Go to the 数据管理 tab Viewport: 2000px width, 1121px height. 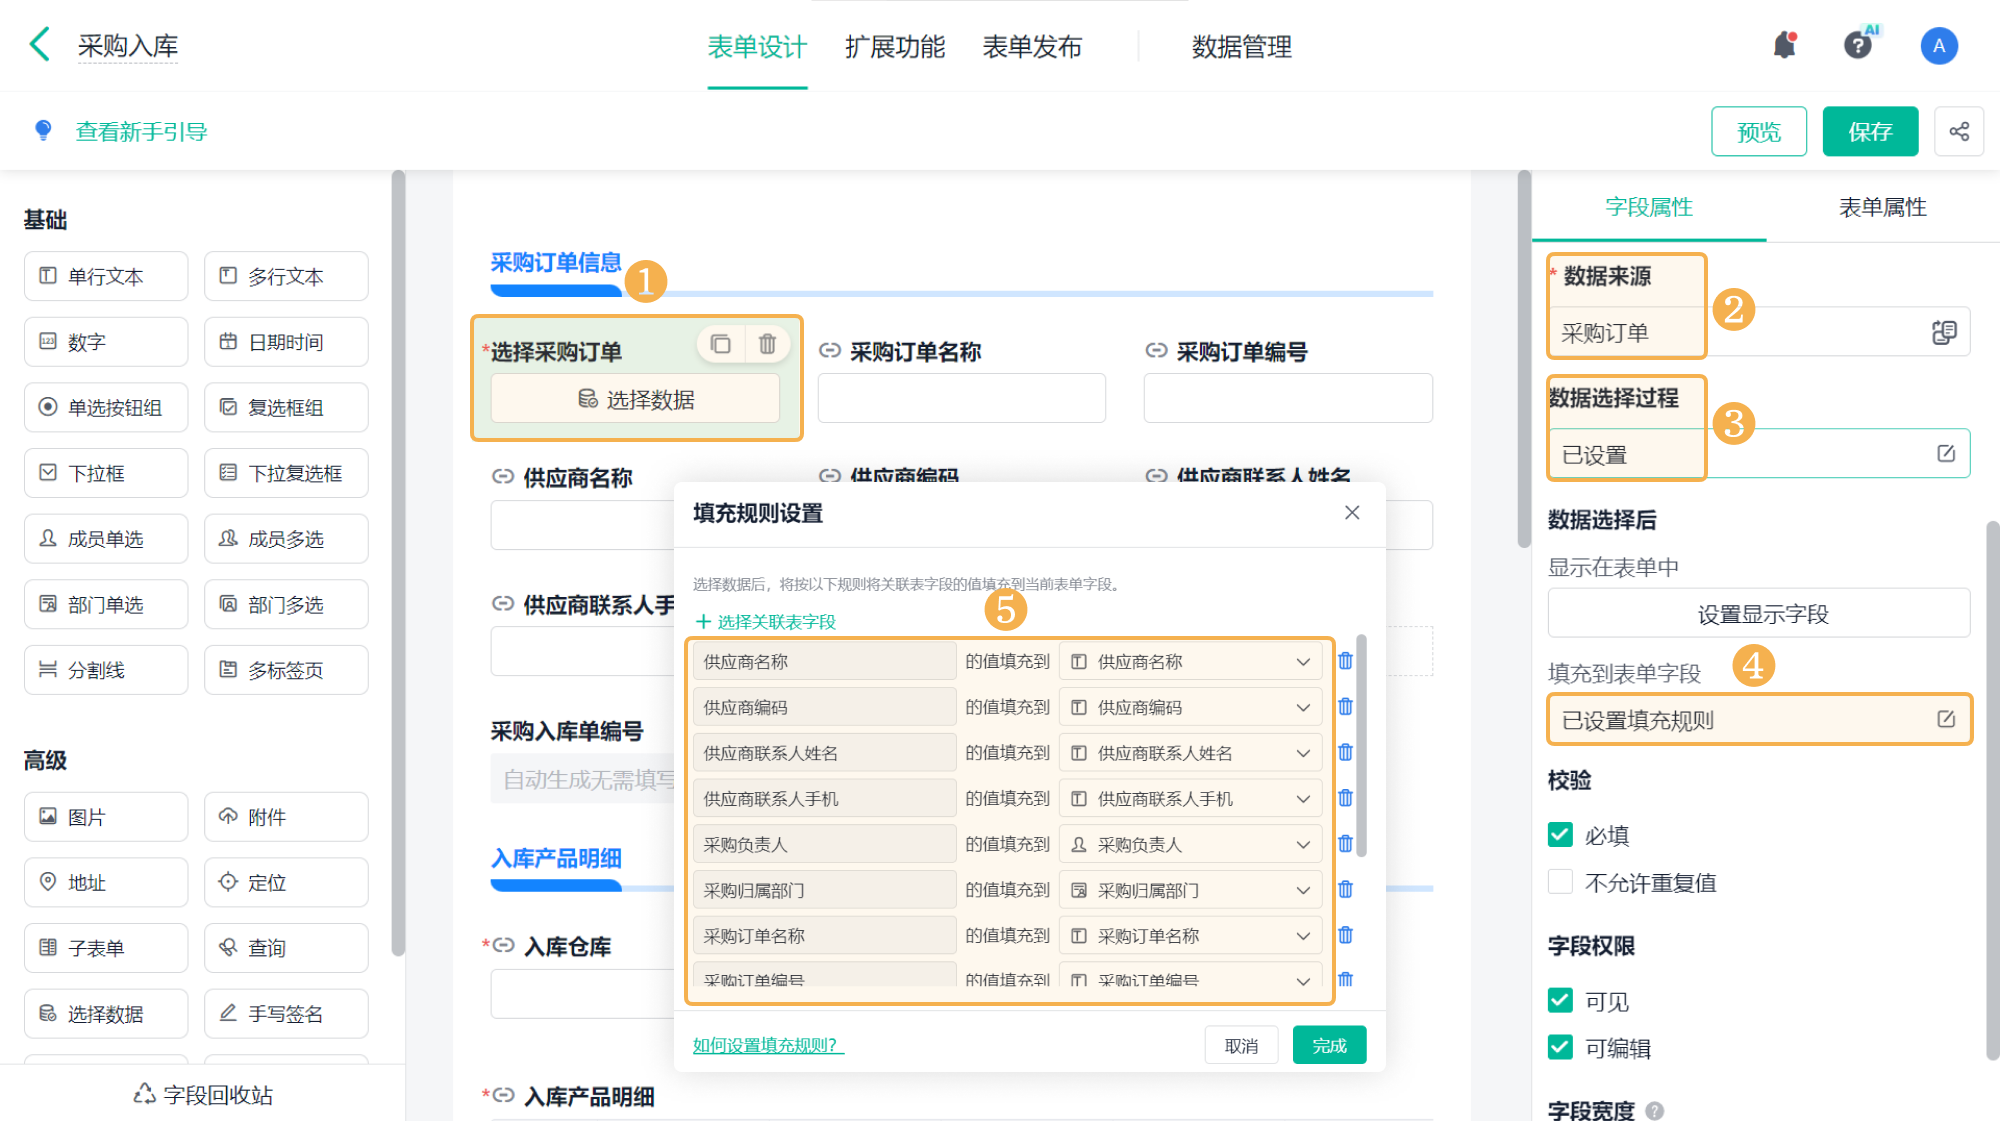pyautogui.click(x=1241, y=47)
